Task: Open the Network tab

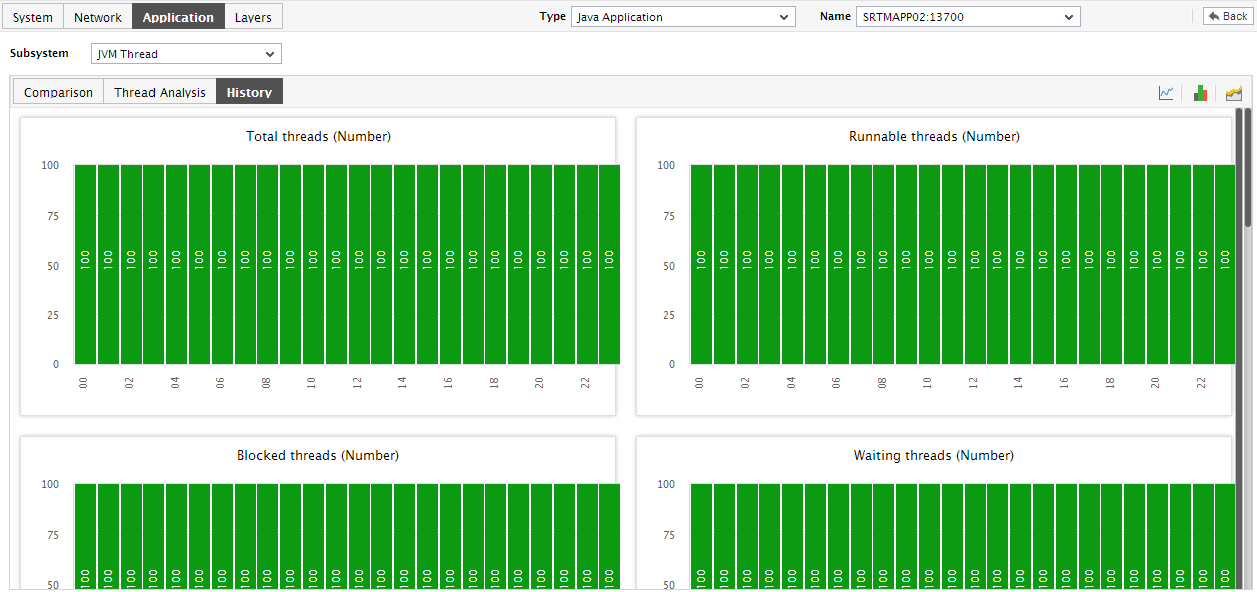Action: (98, 17)
